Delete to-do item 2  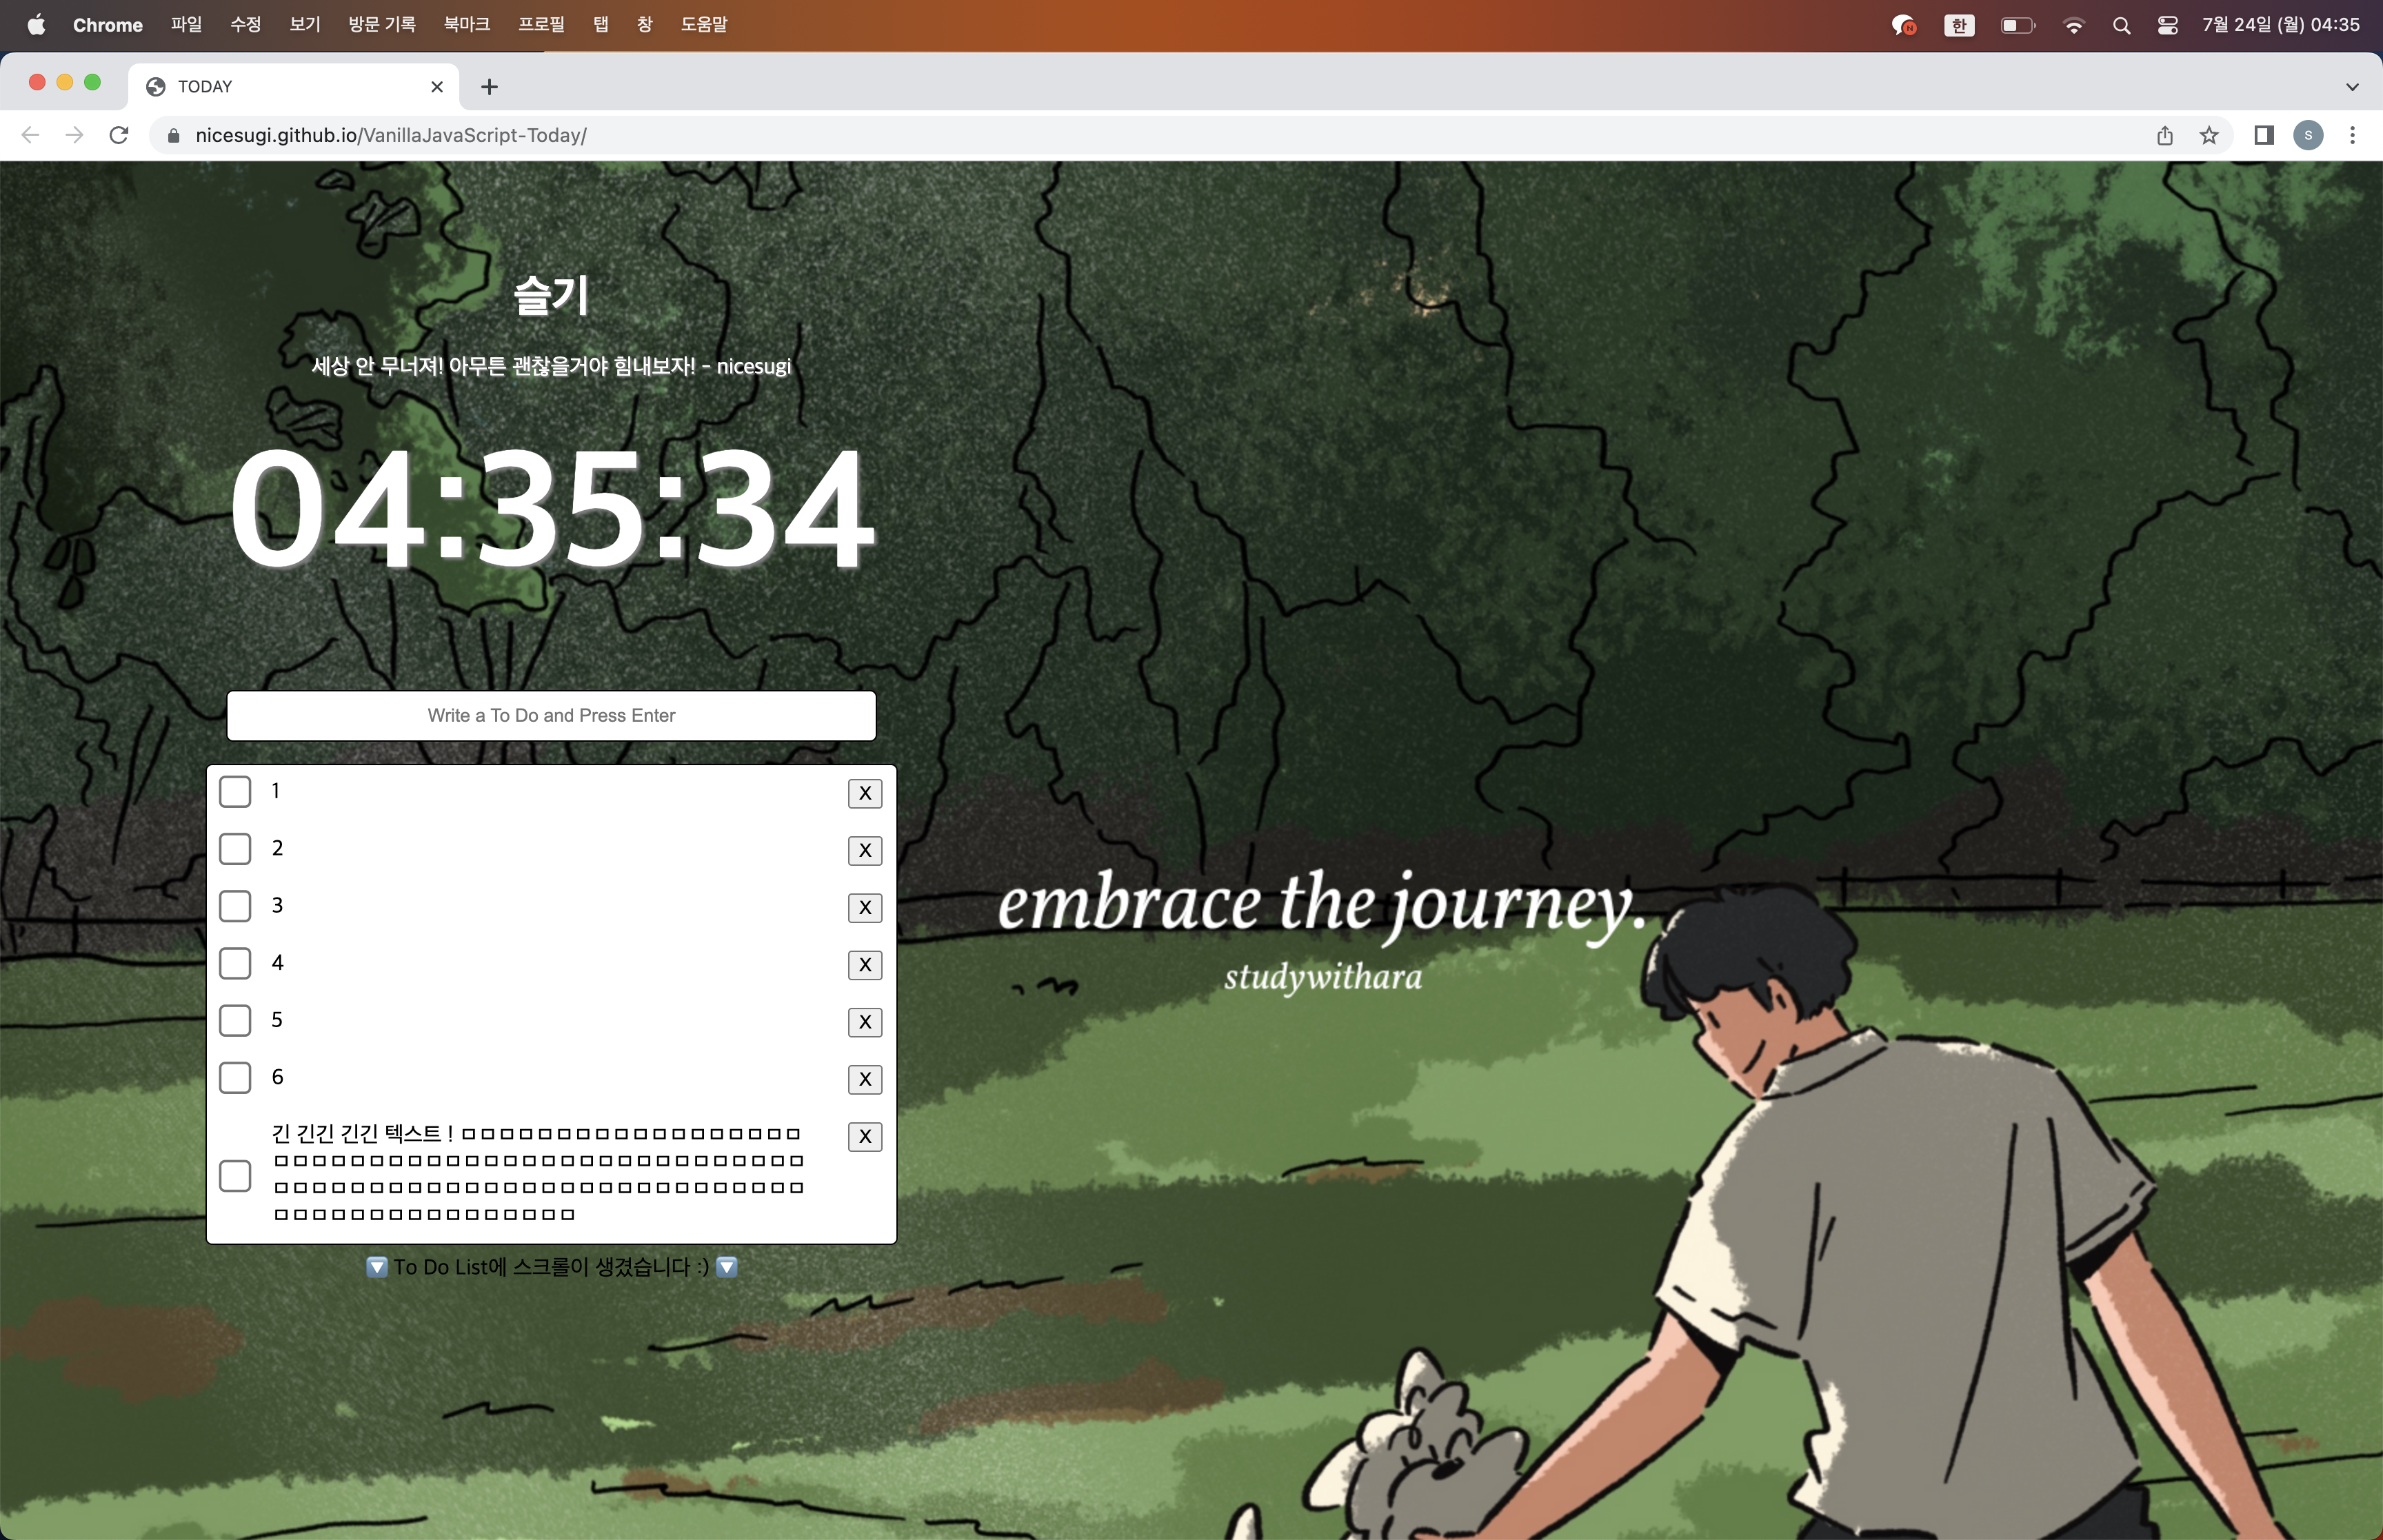(865, 850)
